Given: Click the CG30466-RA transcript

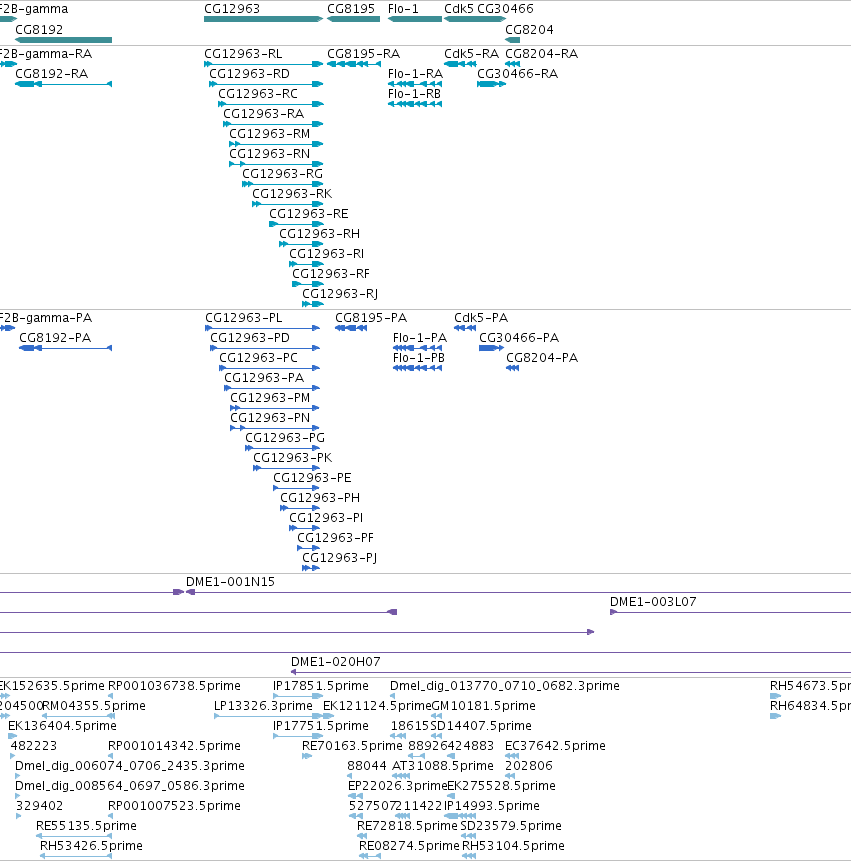Looking at the screenshot, I should coord(491,84).
